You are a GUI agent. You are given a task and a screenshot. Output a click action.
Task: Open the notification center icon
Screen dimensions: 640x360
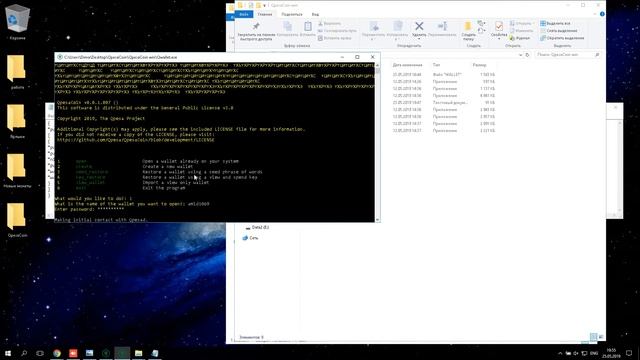point(629,353)
